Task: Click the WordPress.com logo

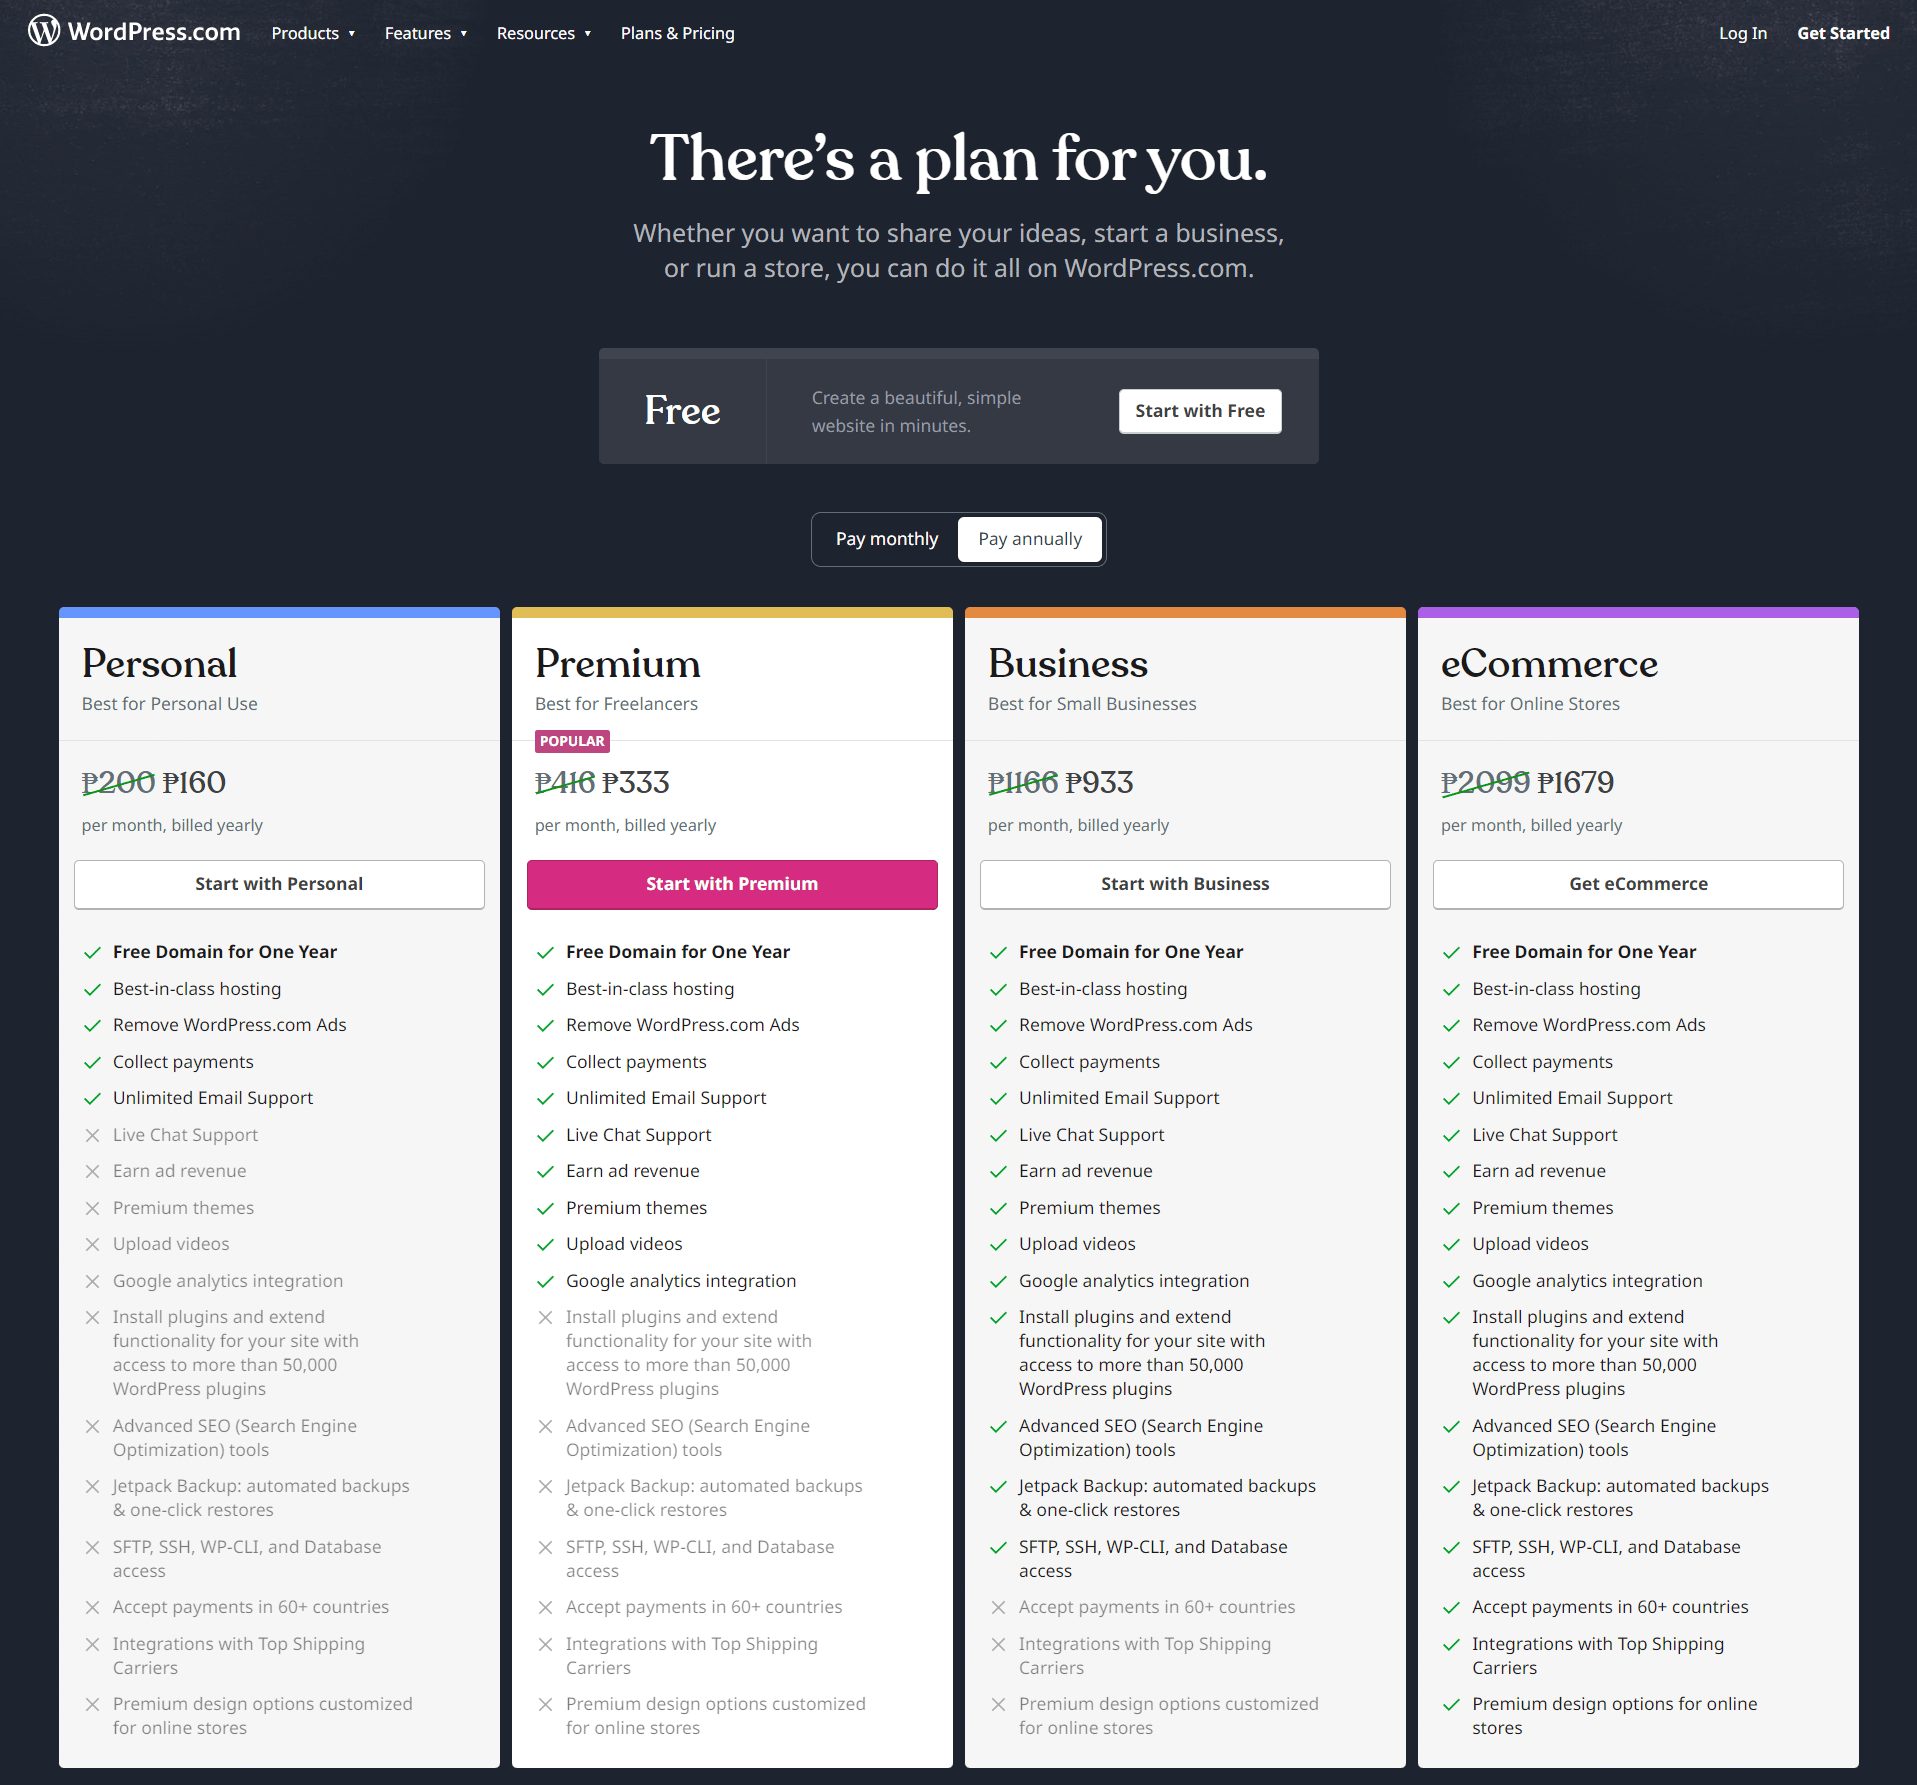Action: pos(134,32)
